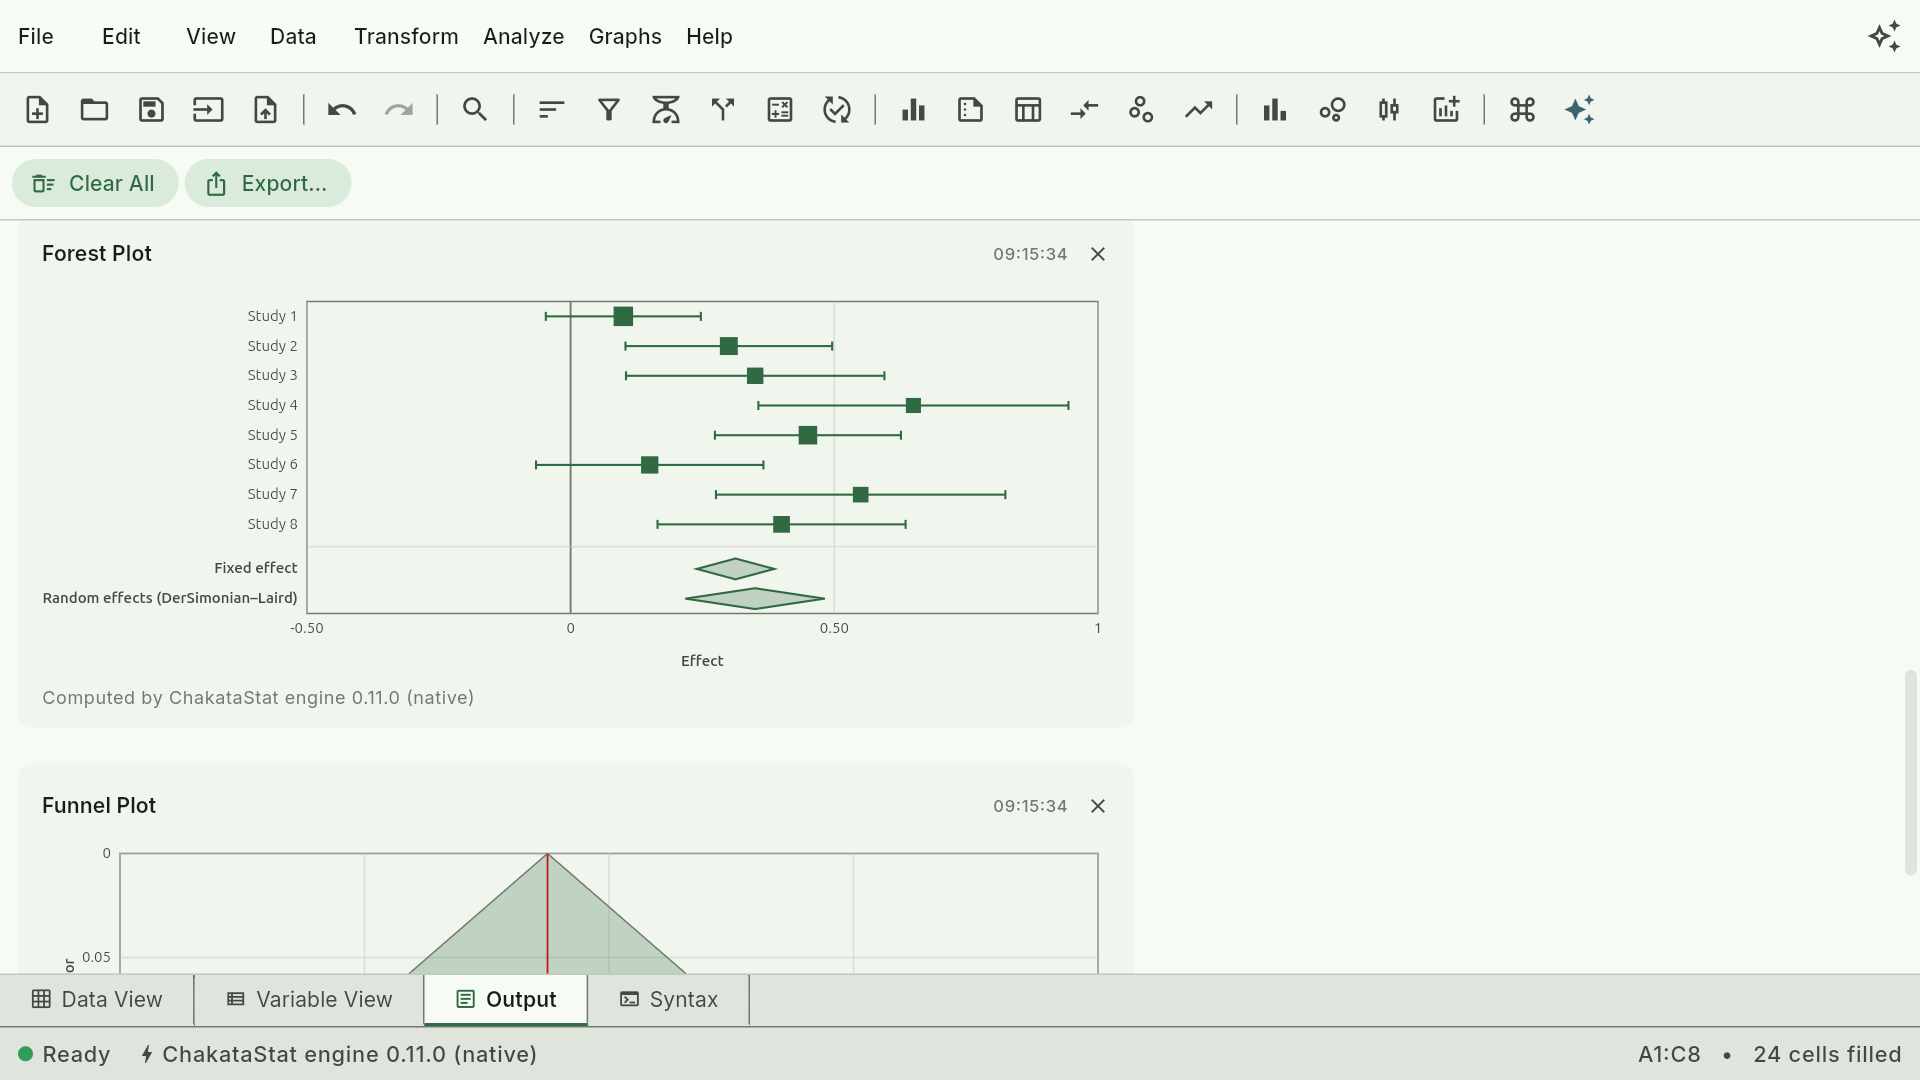Click the recode circular check icon
The height and width of the screenshot is (1080, 1920).
(836, 110)
